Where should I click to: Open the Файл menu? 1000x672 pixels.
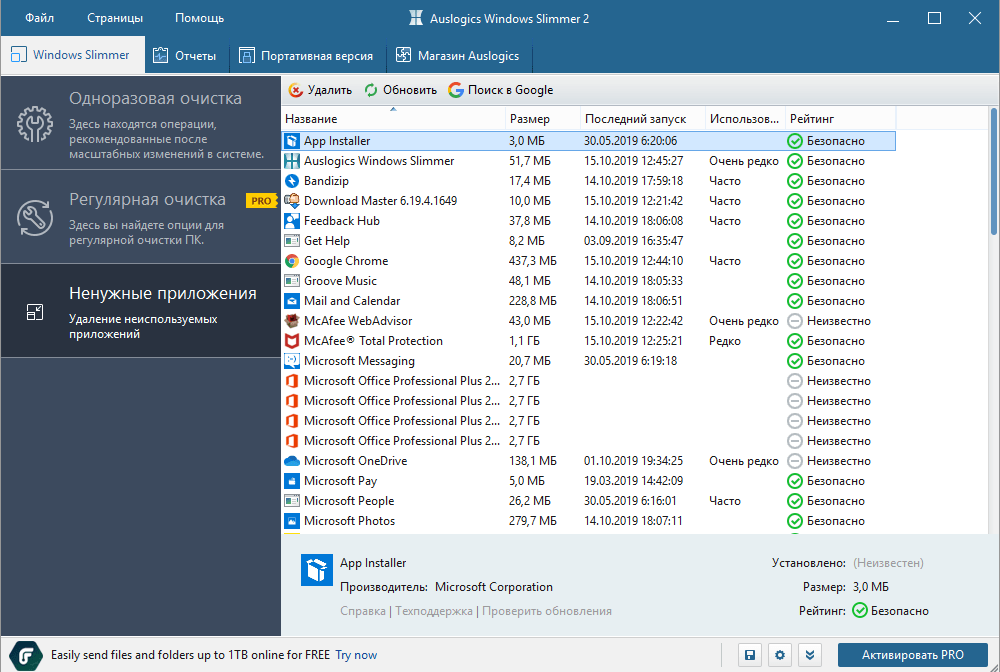click(x=40, y=18)
